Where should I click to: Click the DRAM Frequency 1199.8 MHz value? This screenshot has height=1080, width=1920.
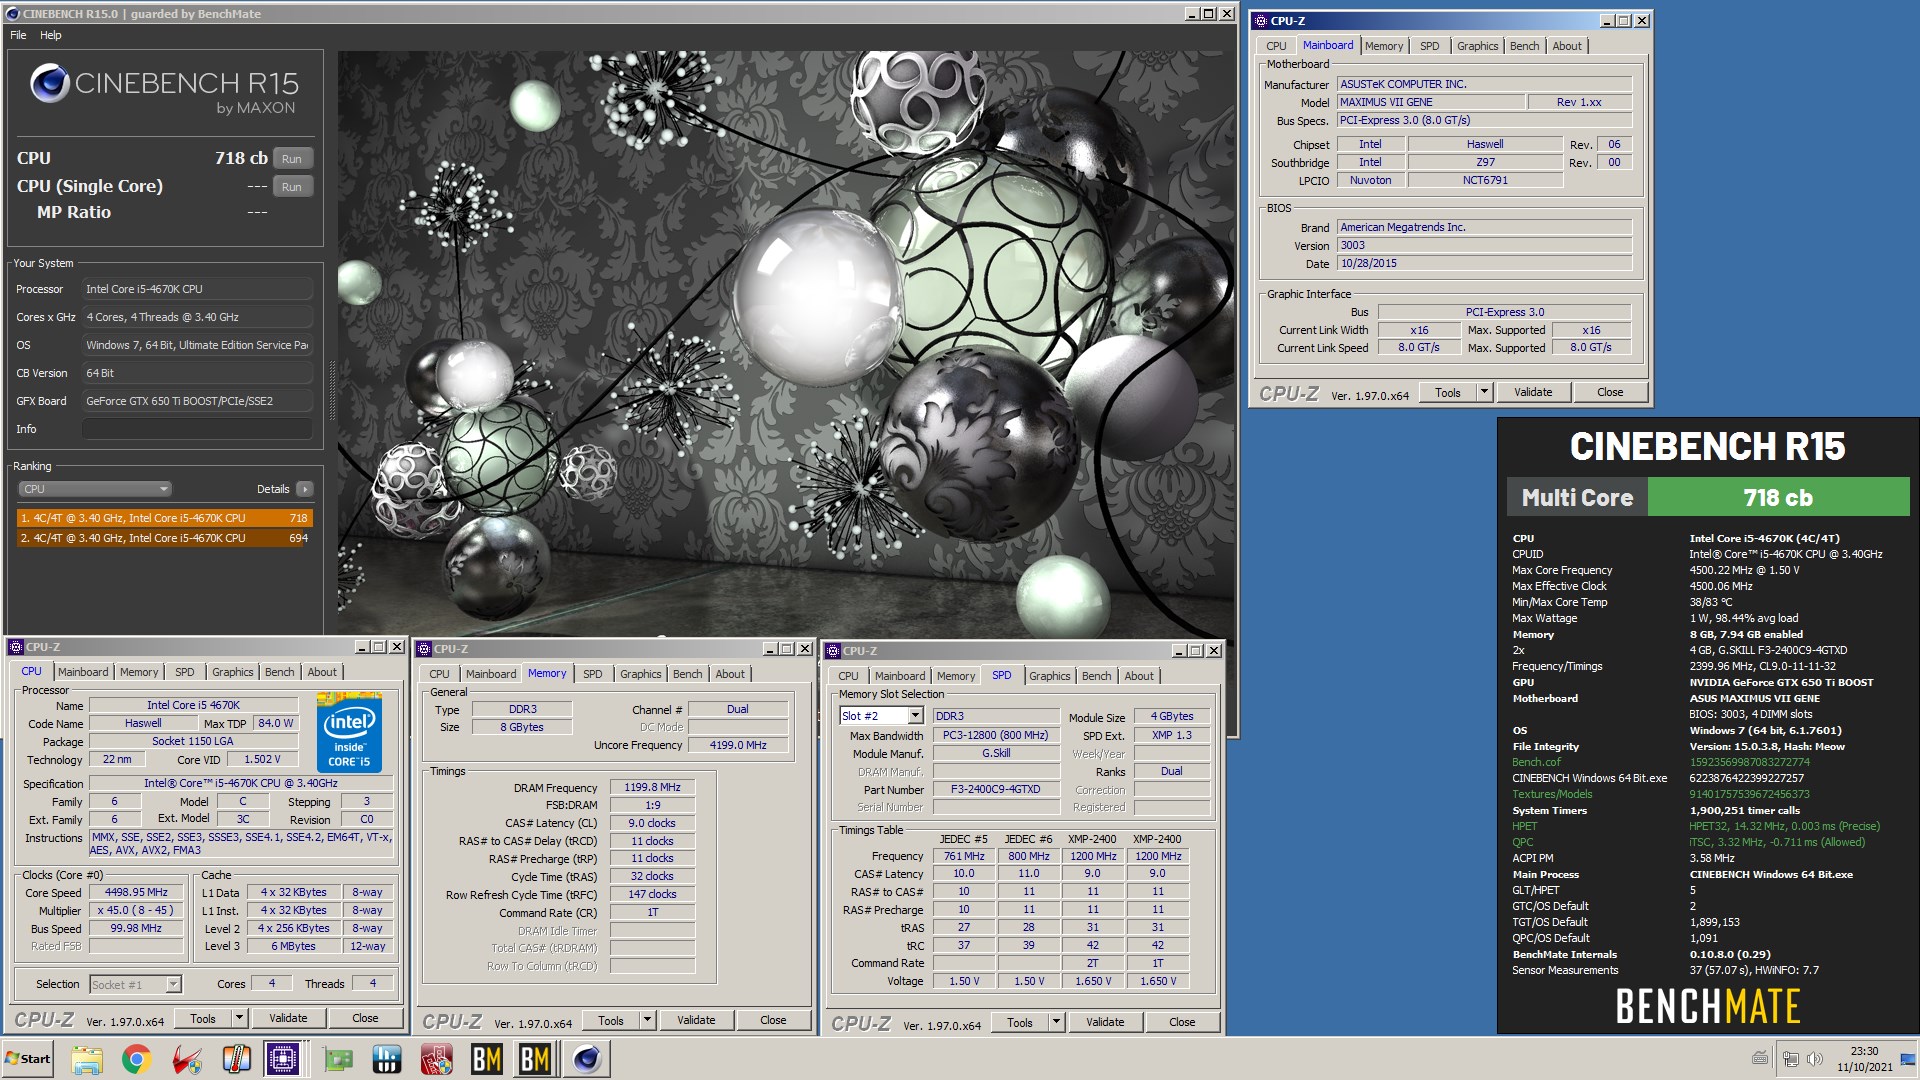click(x=652, y=787)
